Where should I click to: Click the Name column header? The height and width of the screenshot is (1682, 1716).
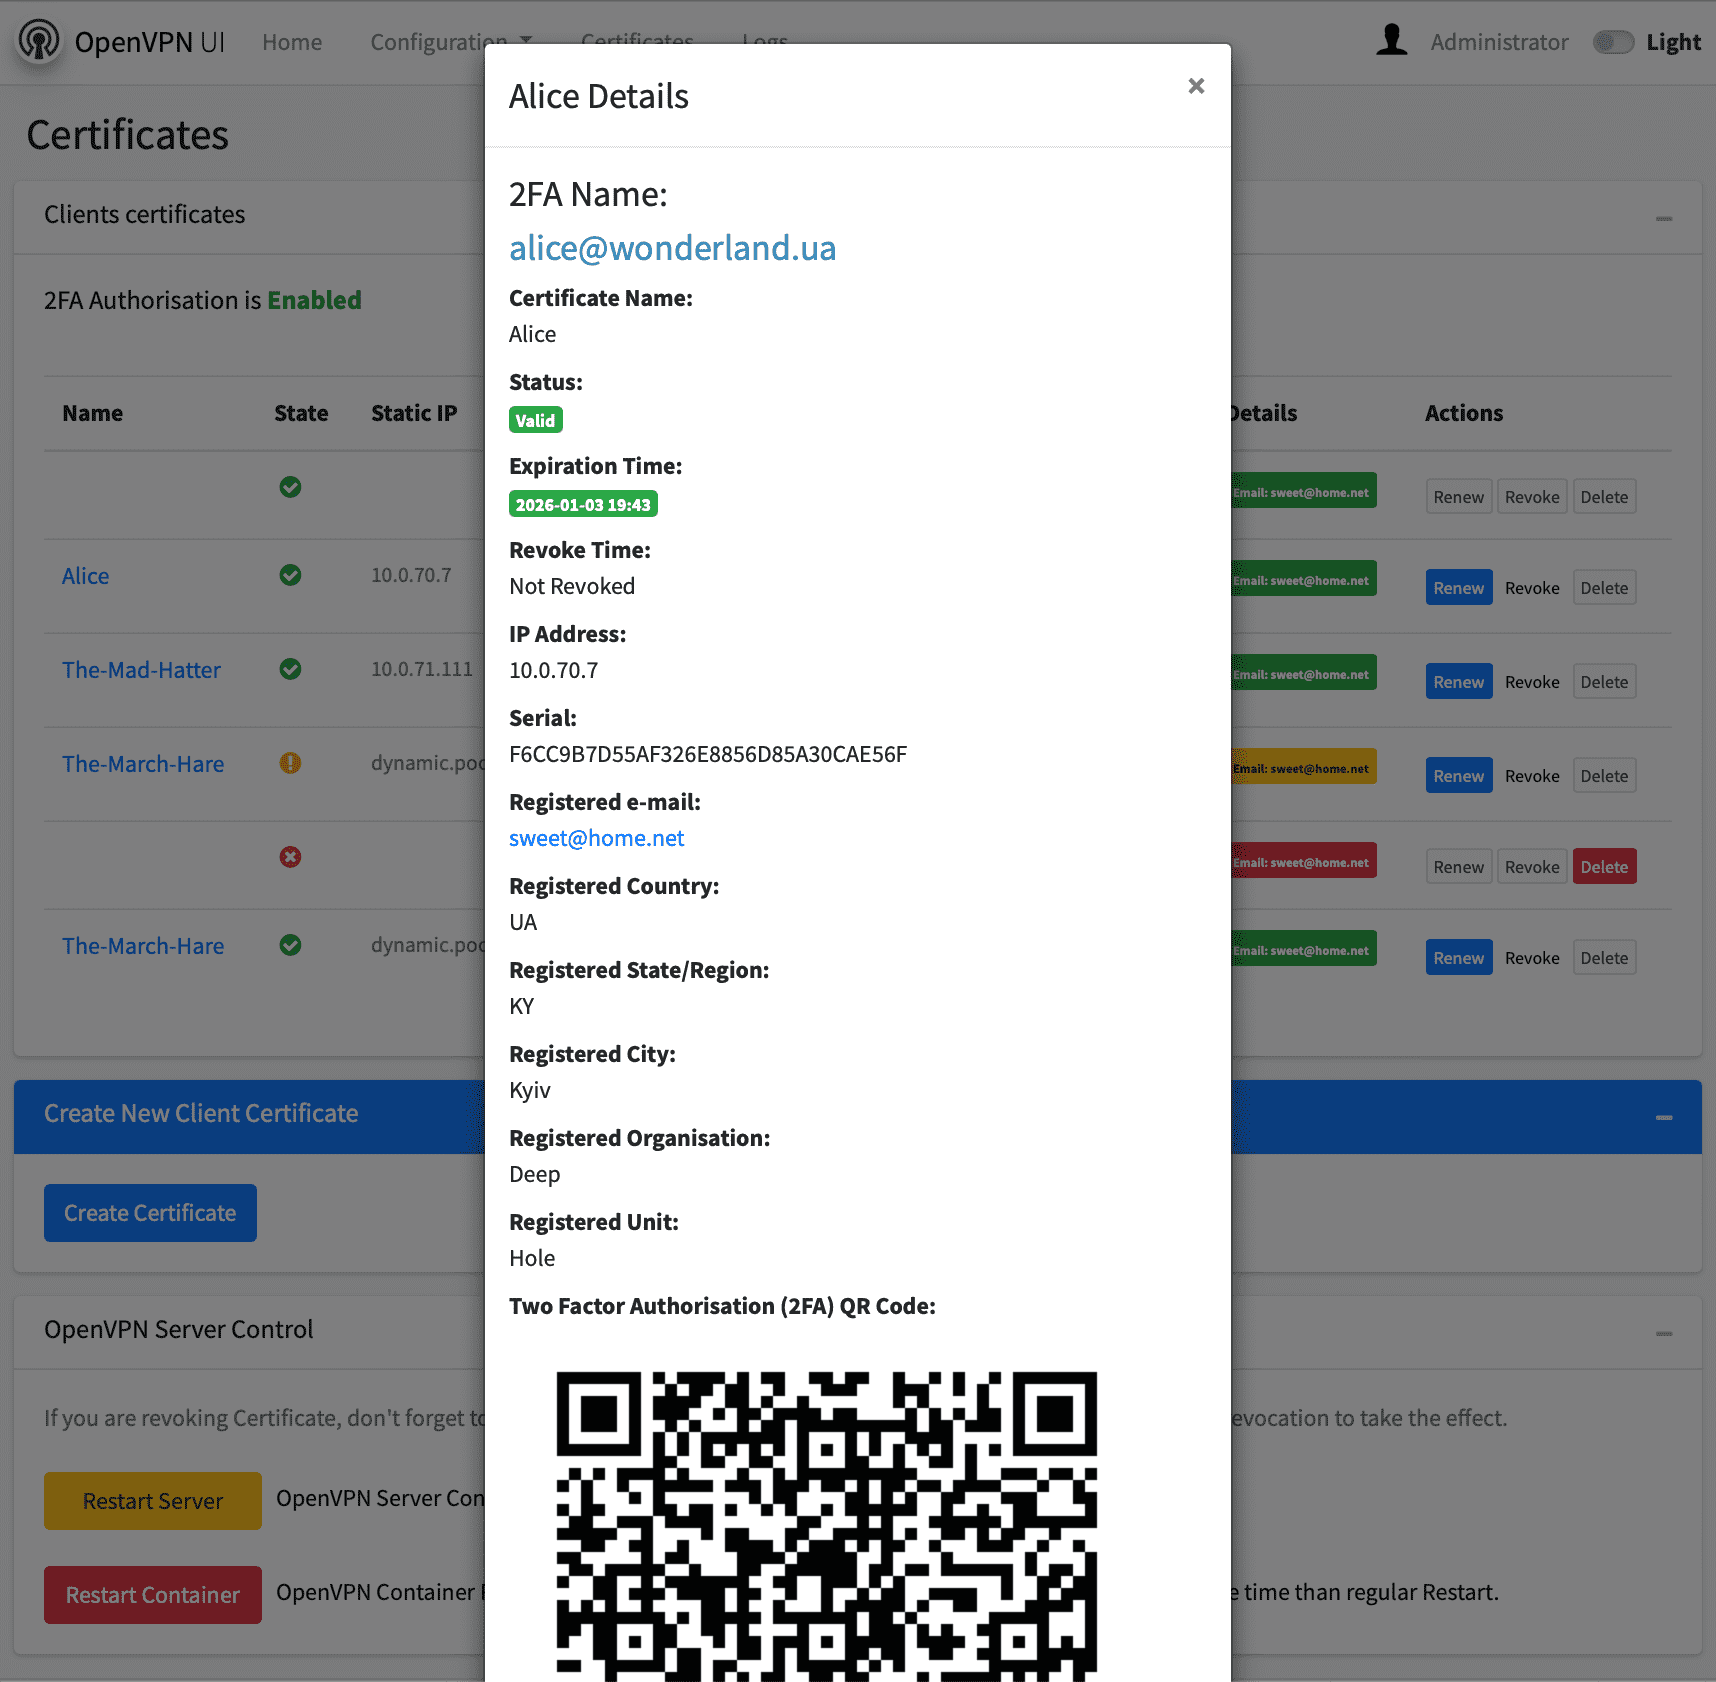click(x=92, y=413)
